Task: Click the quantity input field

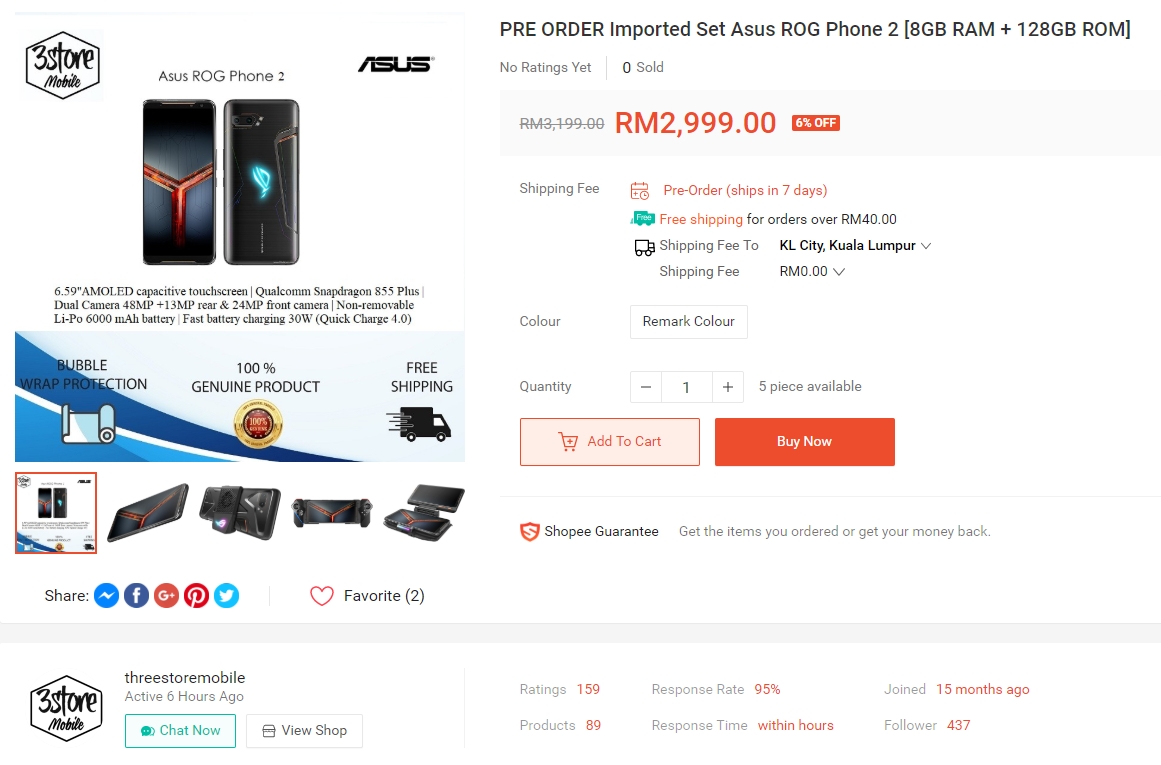Action: pos(686,387)
